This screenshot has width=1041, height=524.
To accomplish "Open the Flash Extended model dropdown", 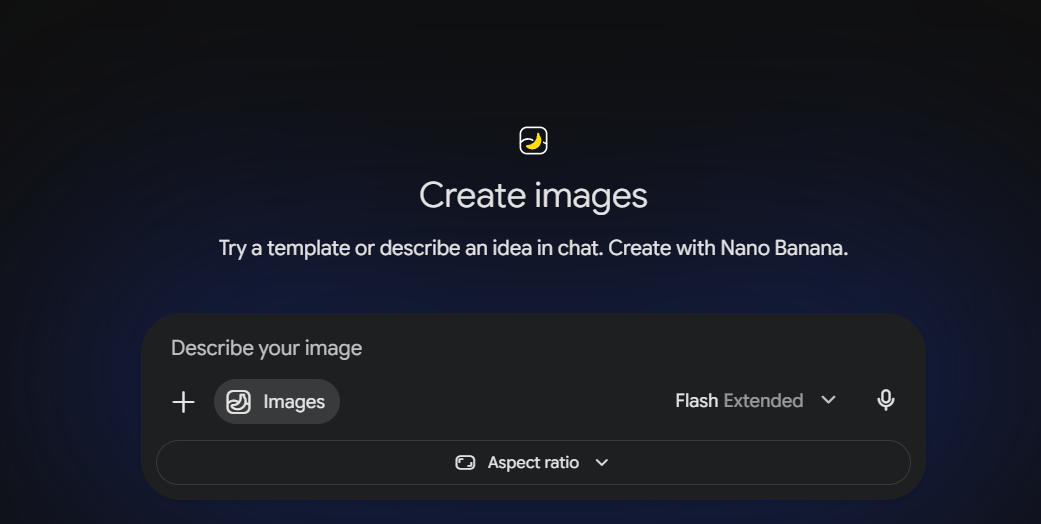I will click(756, 400).
